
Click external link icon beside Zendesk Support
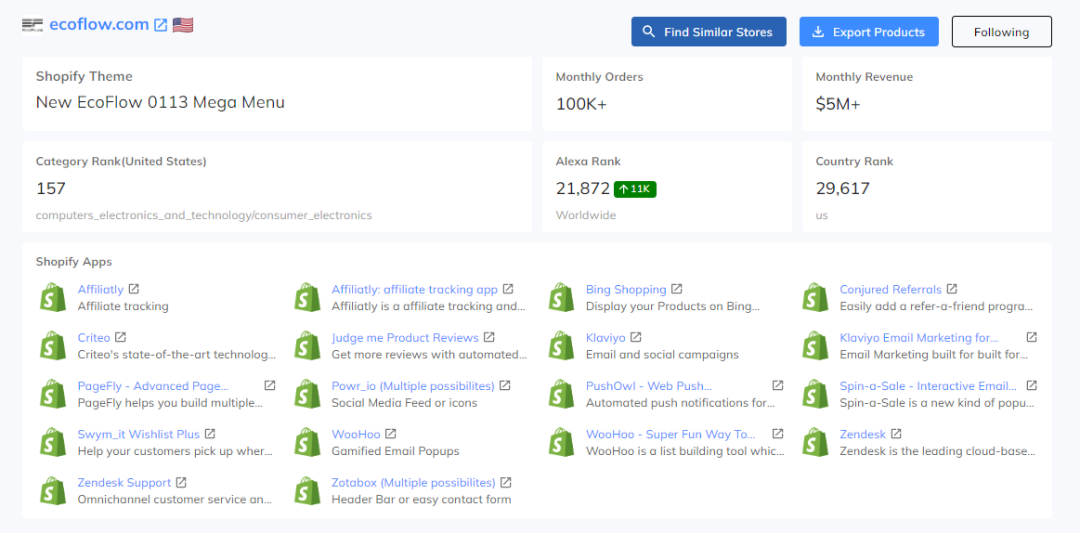tap(181, 483)
